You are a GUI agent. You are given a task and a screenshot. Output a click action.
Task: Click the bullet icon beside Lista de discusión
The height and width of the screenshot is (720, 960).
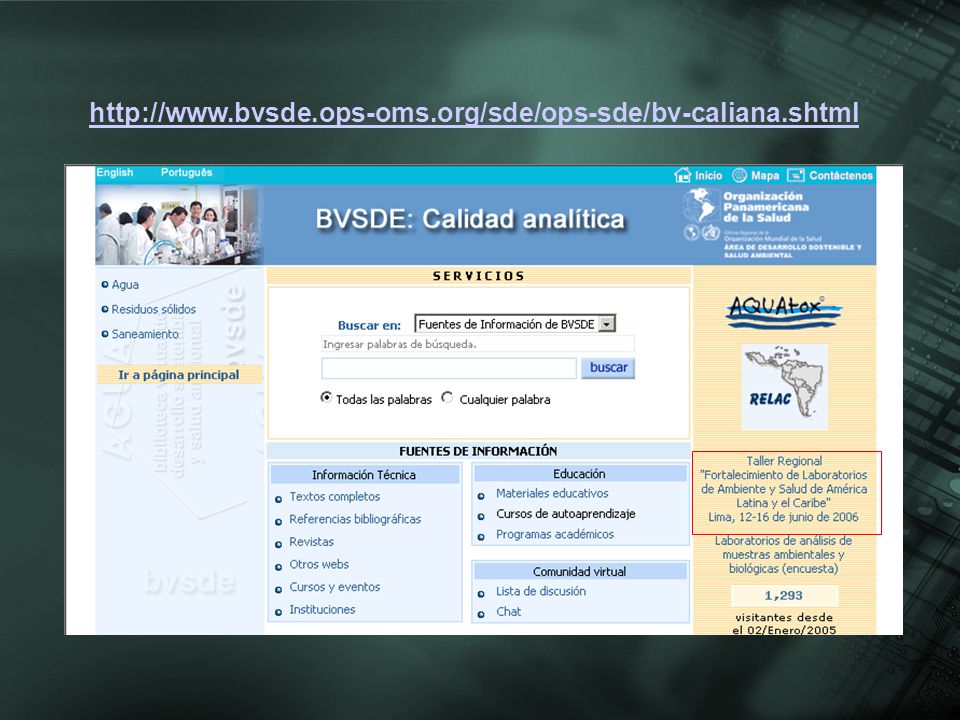481,594
